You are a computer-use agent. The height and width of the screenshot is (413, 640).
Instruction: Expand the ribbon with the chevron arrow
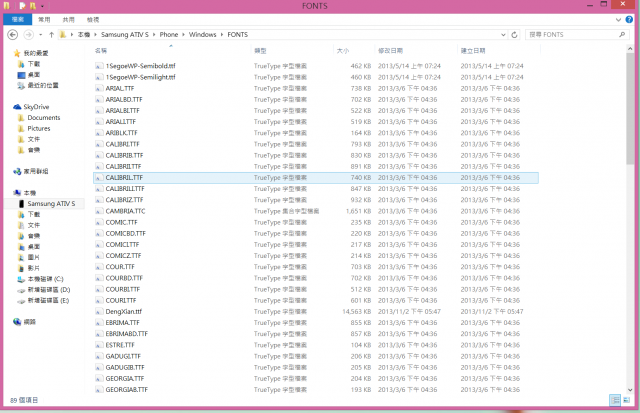pyautogui.click(x=618, y=19)
